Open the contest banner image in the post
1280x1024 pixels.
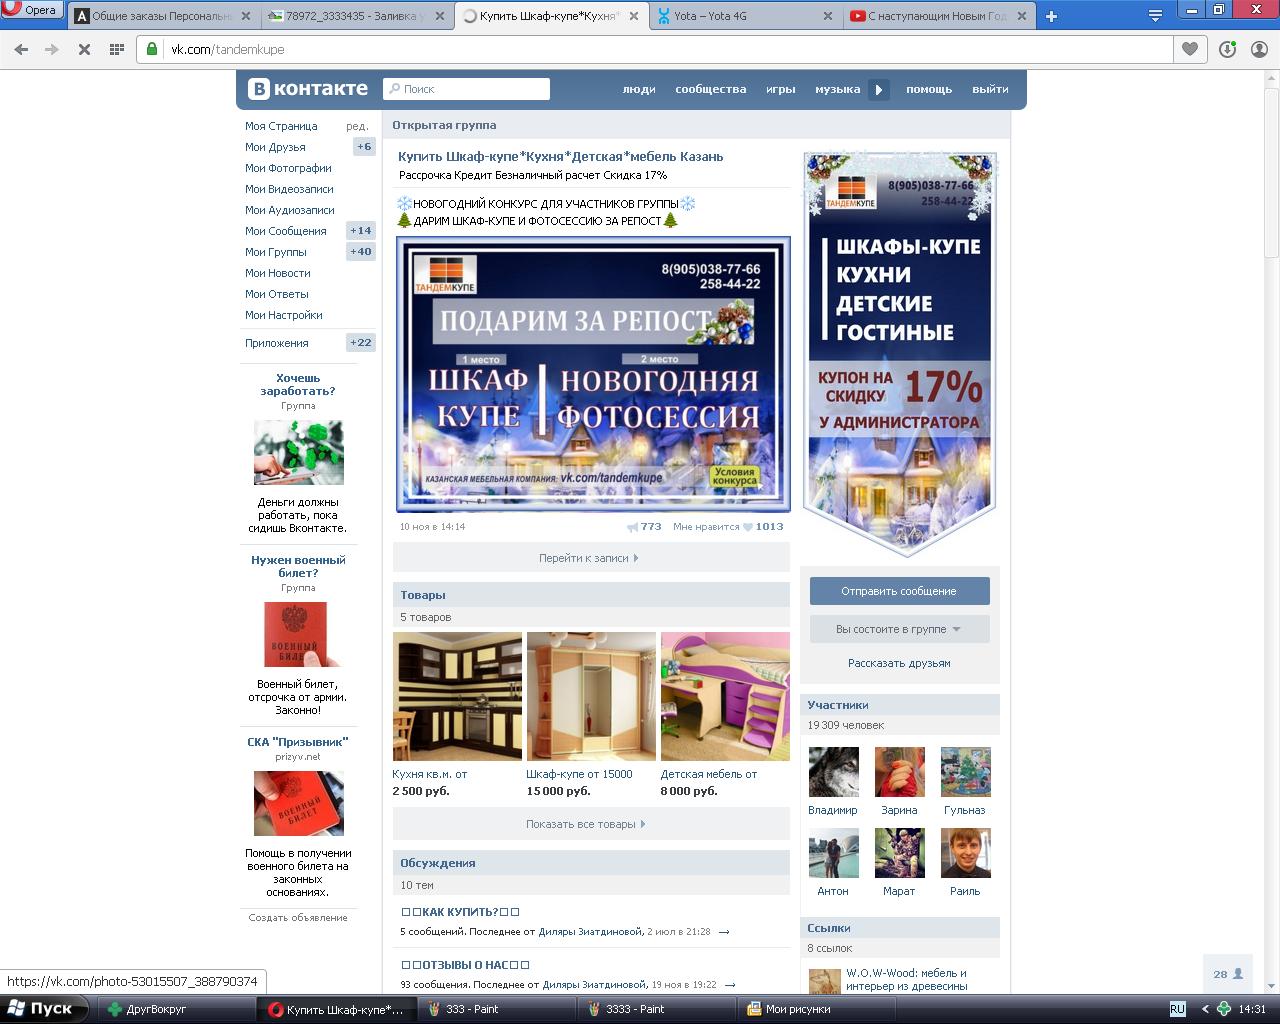(x=593, y=374)
